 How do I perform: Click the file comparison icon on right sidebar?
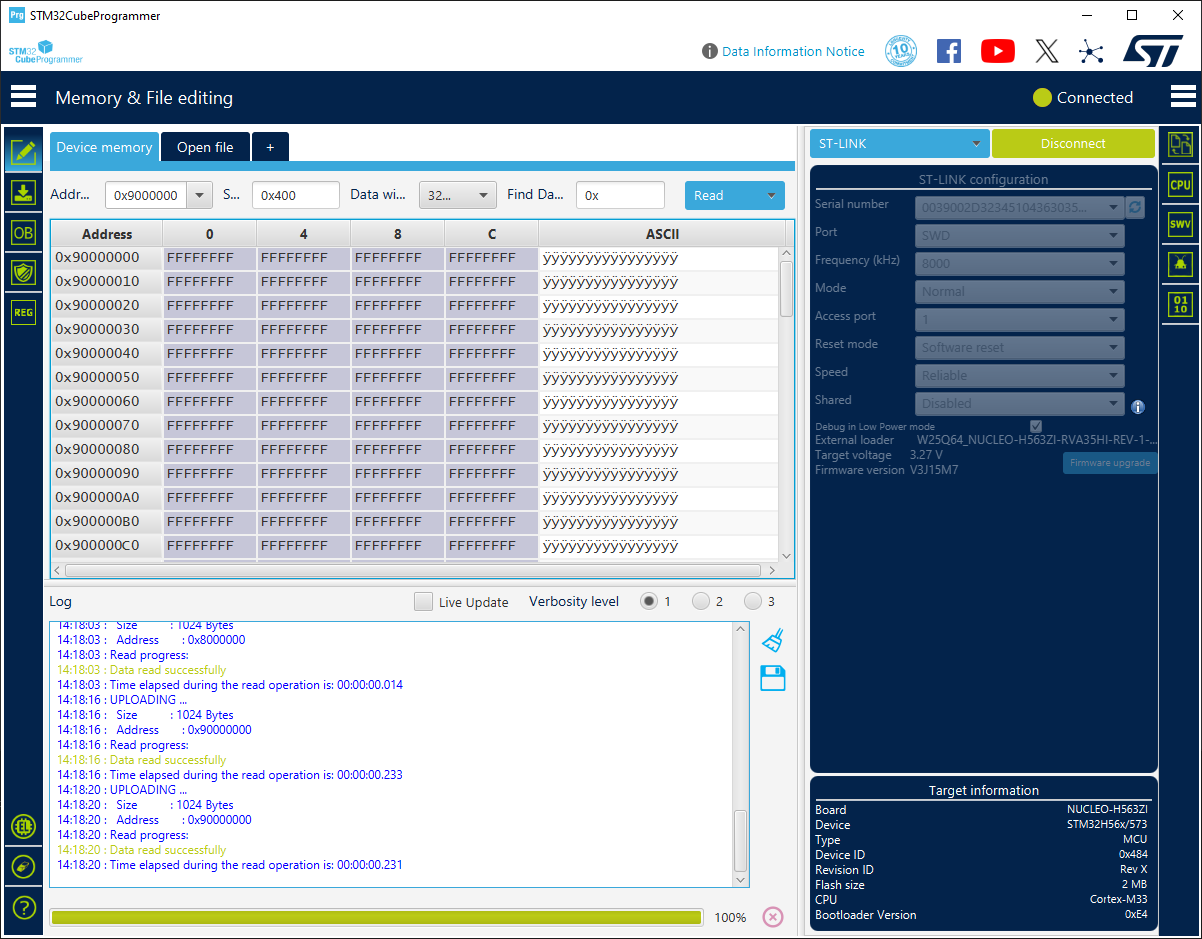(1180, 144)
